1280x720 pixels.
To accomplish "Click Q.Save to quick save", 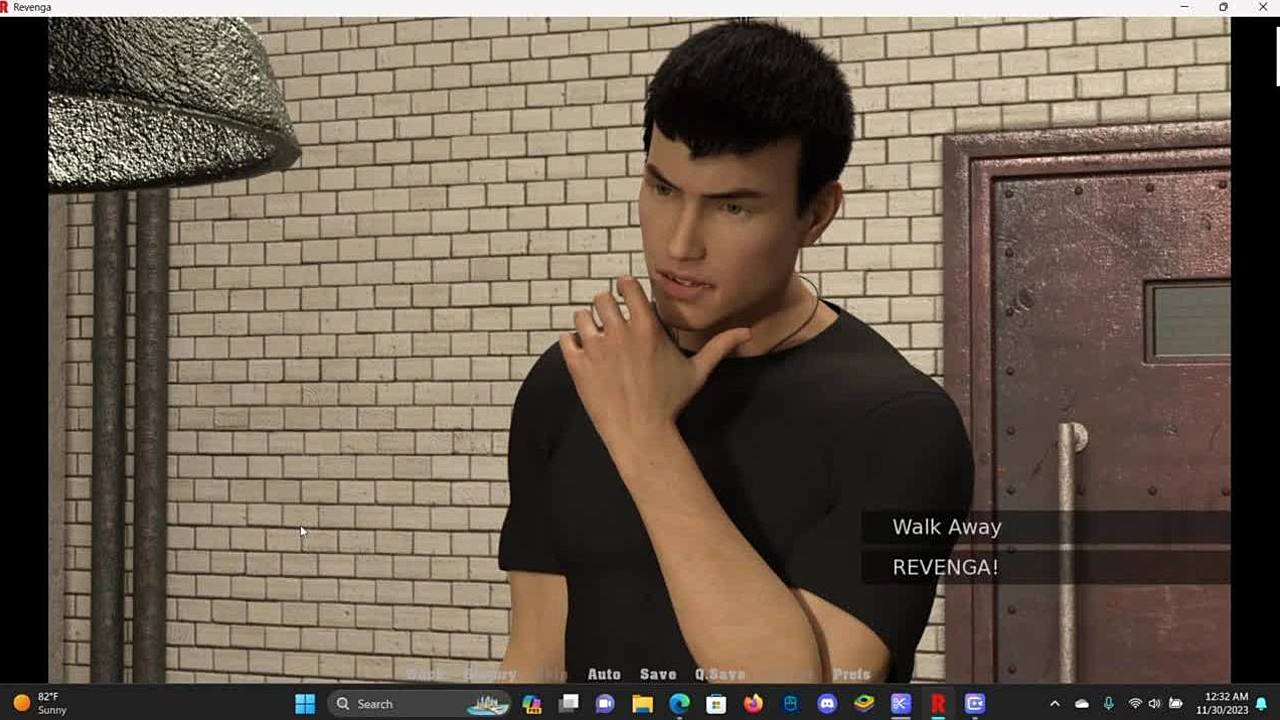I will (720, 675).
